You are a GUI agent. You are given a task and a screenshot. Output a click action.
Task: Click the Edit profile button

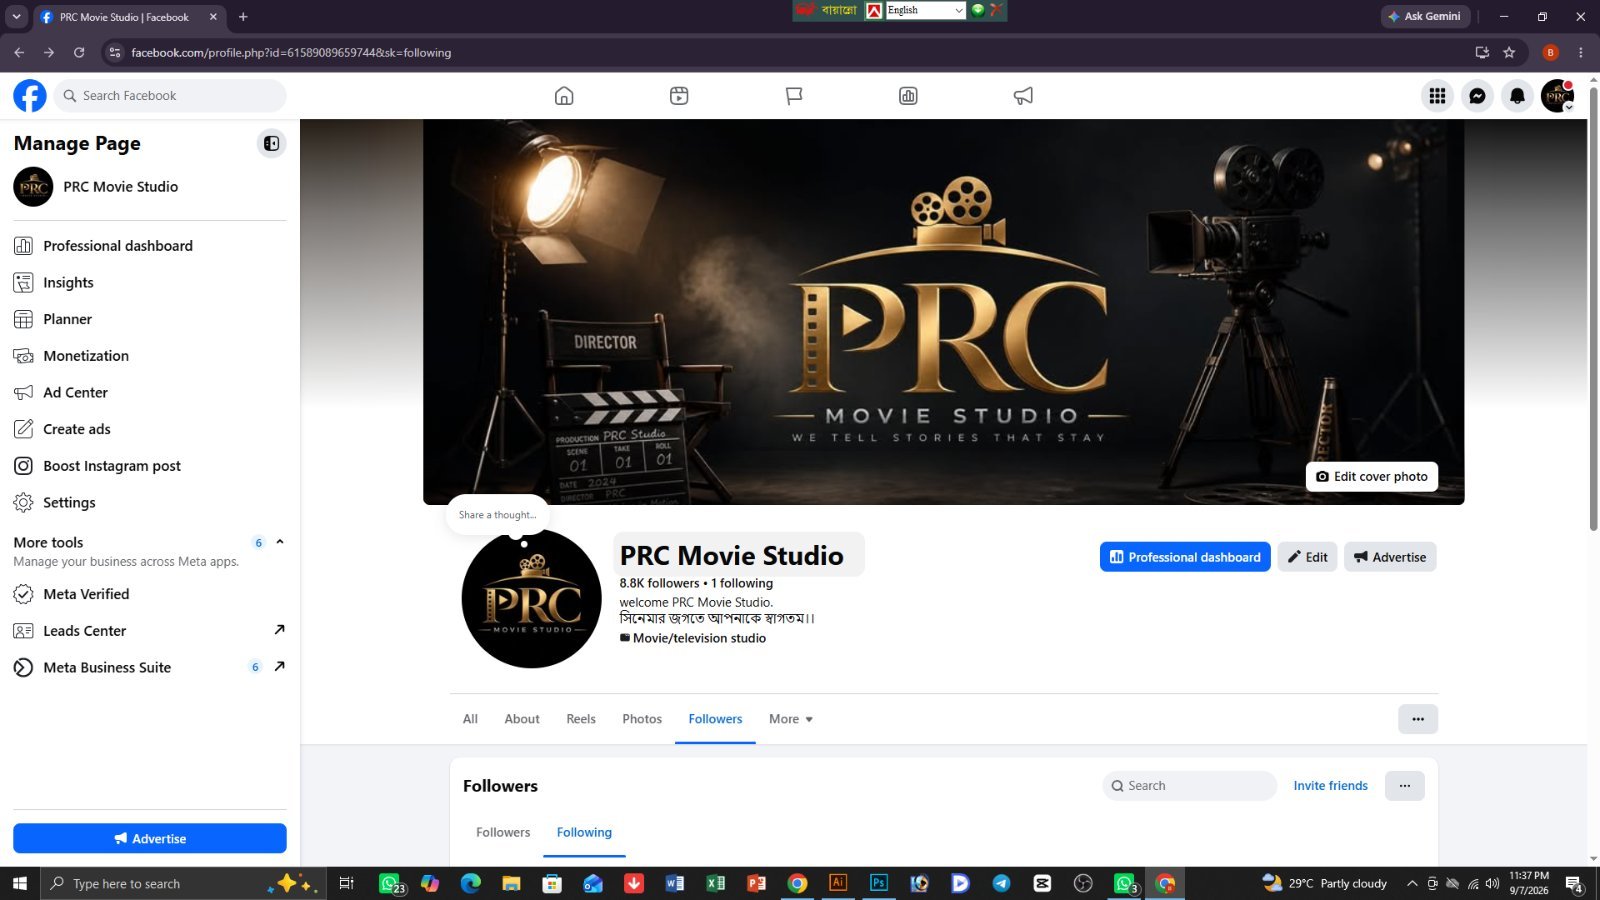pyautogui.click(x=1307, y=557)
